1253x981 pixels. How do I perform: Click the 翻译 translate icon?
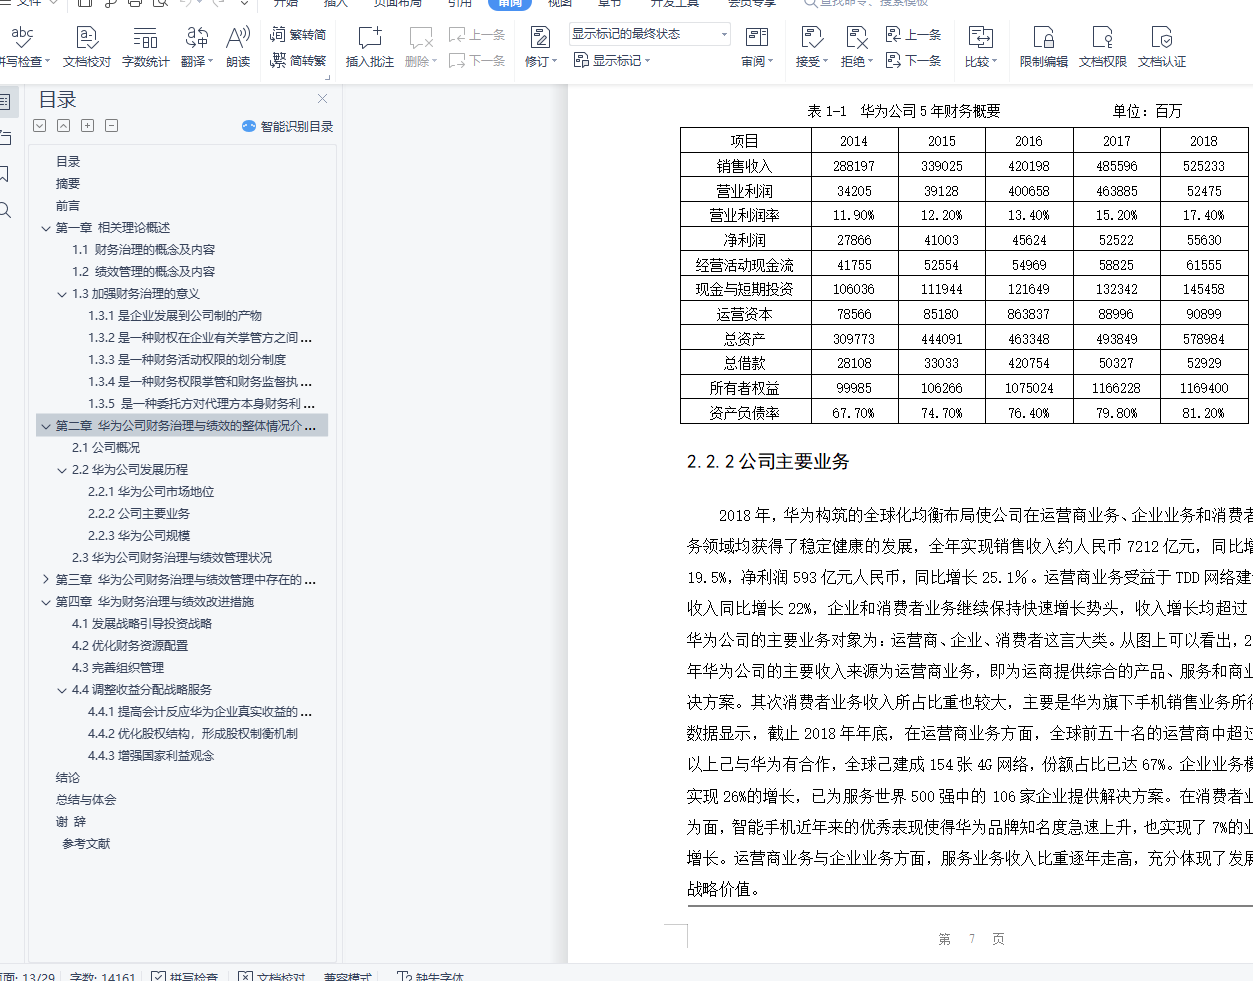(x=197, y=38)
